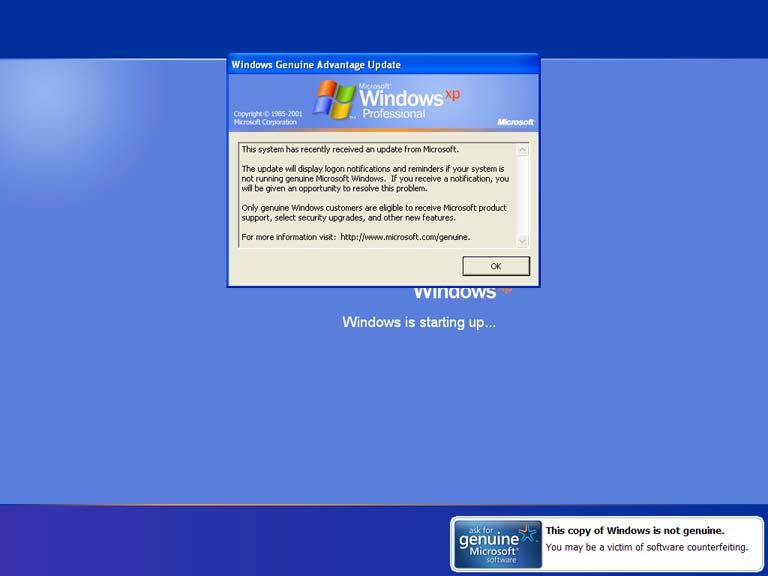
Task: Click the Windows XP flag logo in dialog
Action: pos(335,99)
